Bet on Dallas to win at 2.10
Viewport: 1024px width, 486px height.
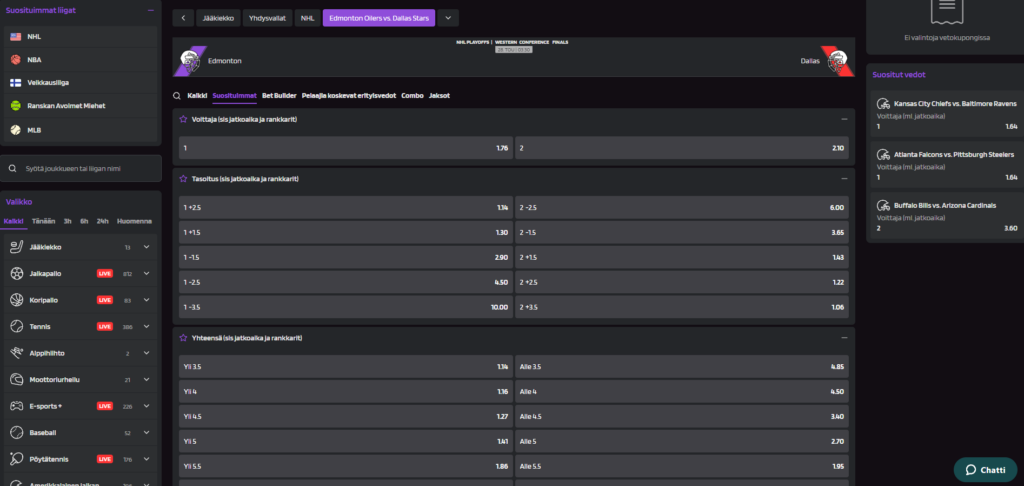pyautogui.click(x=682, y=148)
